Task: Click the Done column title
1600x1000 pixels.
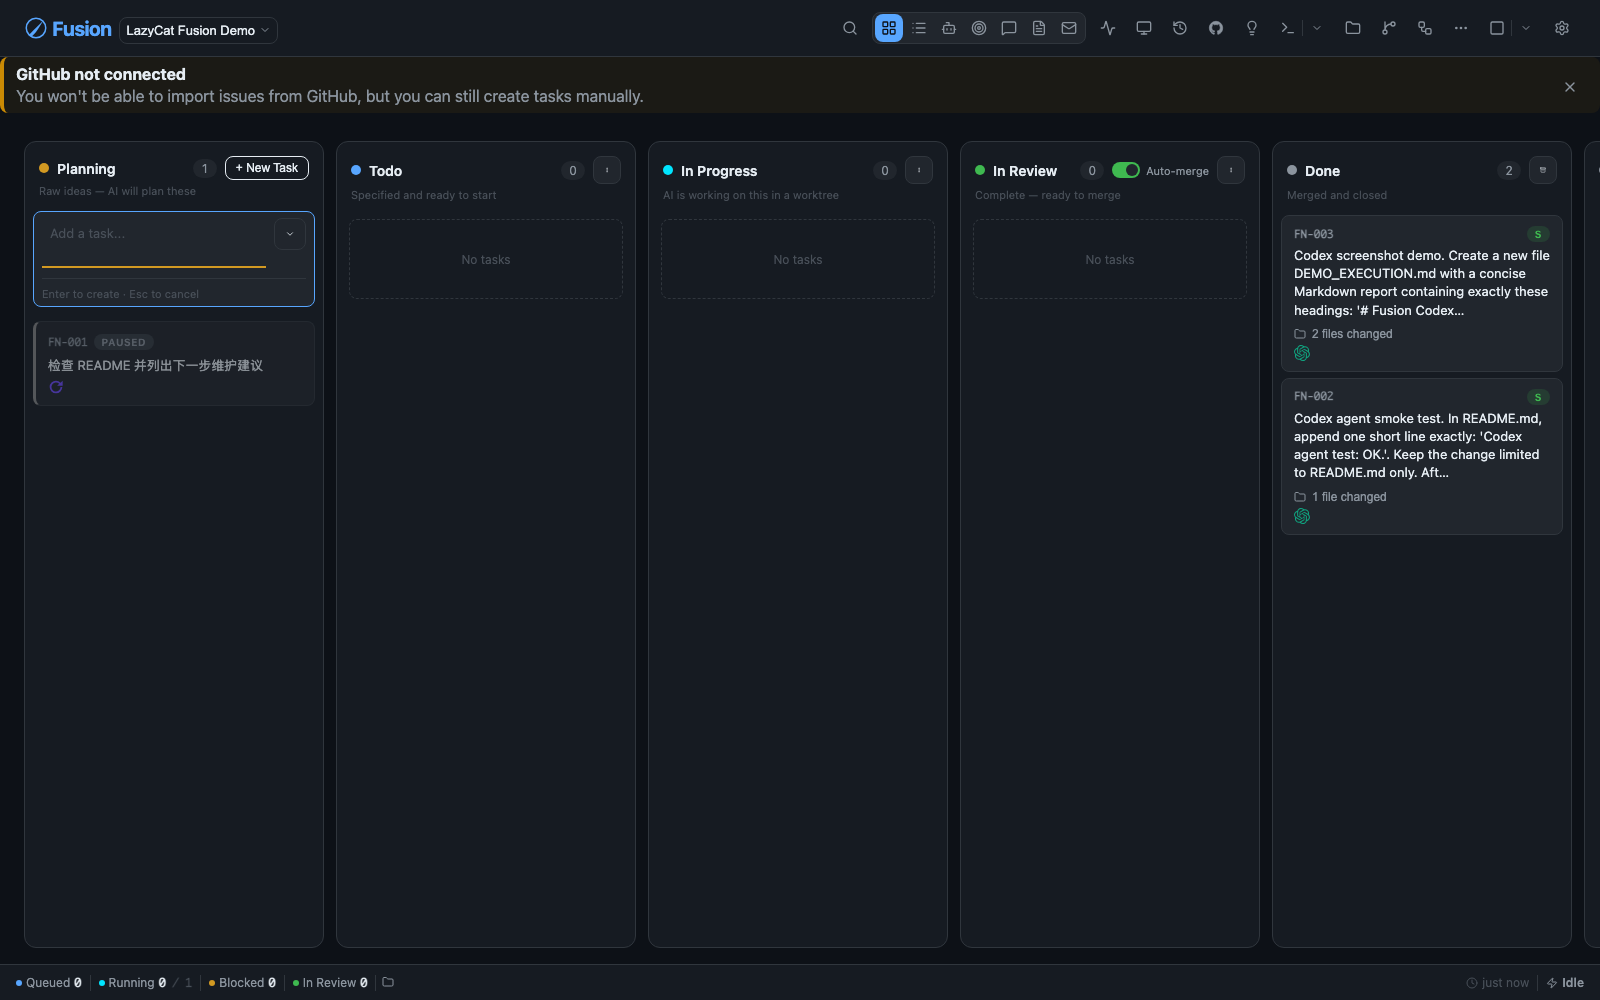Action: (1322, 171)
